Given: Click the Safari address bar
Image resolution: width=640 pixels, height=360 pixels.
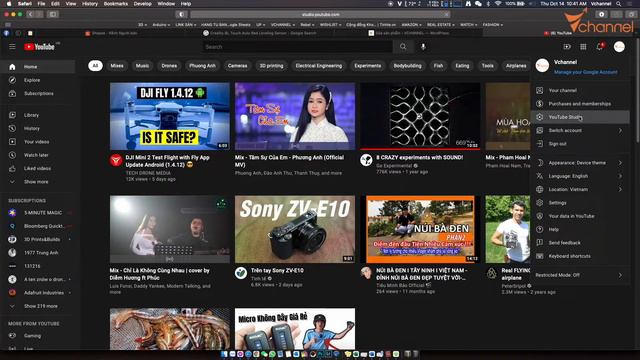Looking at the screenshot, I should tap(320, 14).
